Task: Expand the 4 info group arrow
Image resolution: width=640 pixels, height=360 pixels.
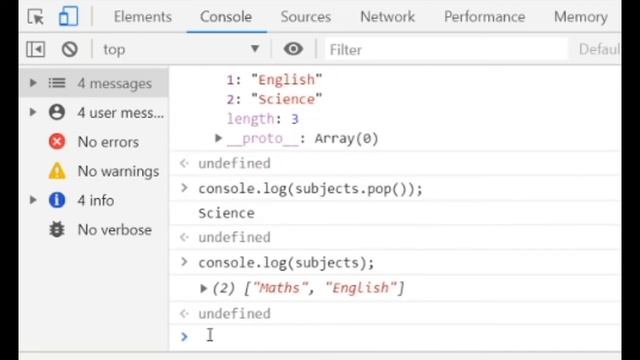Action: pyautogui.click(x=33, y=200)
